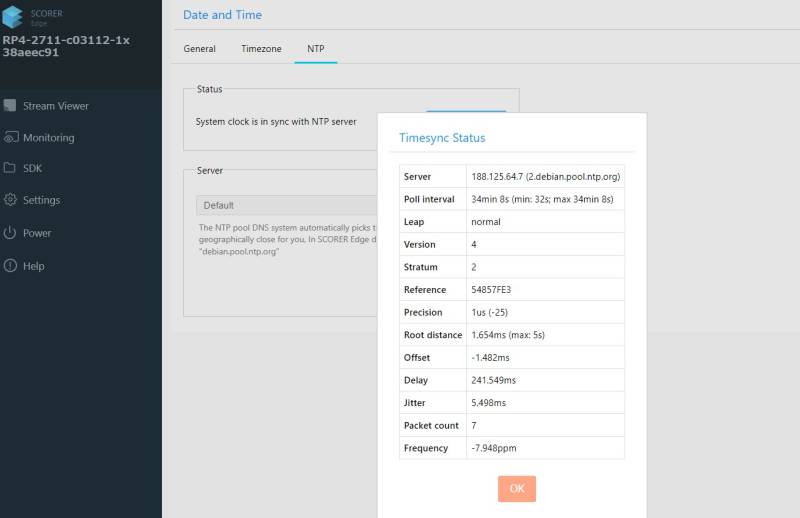The height and width of the screenshot is (518, 800).
Task: Click the Date and Time heading
Action: point(222,15)
